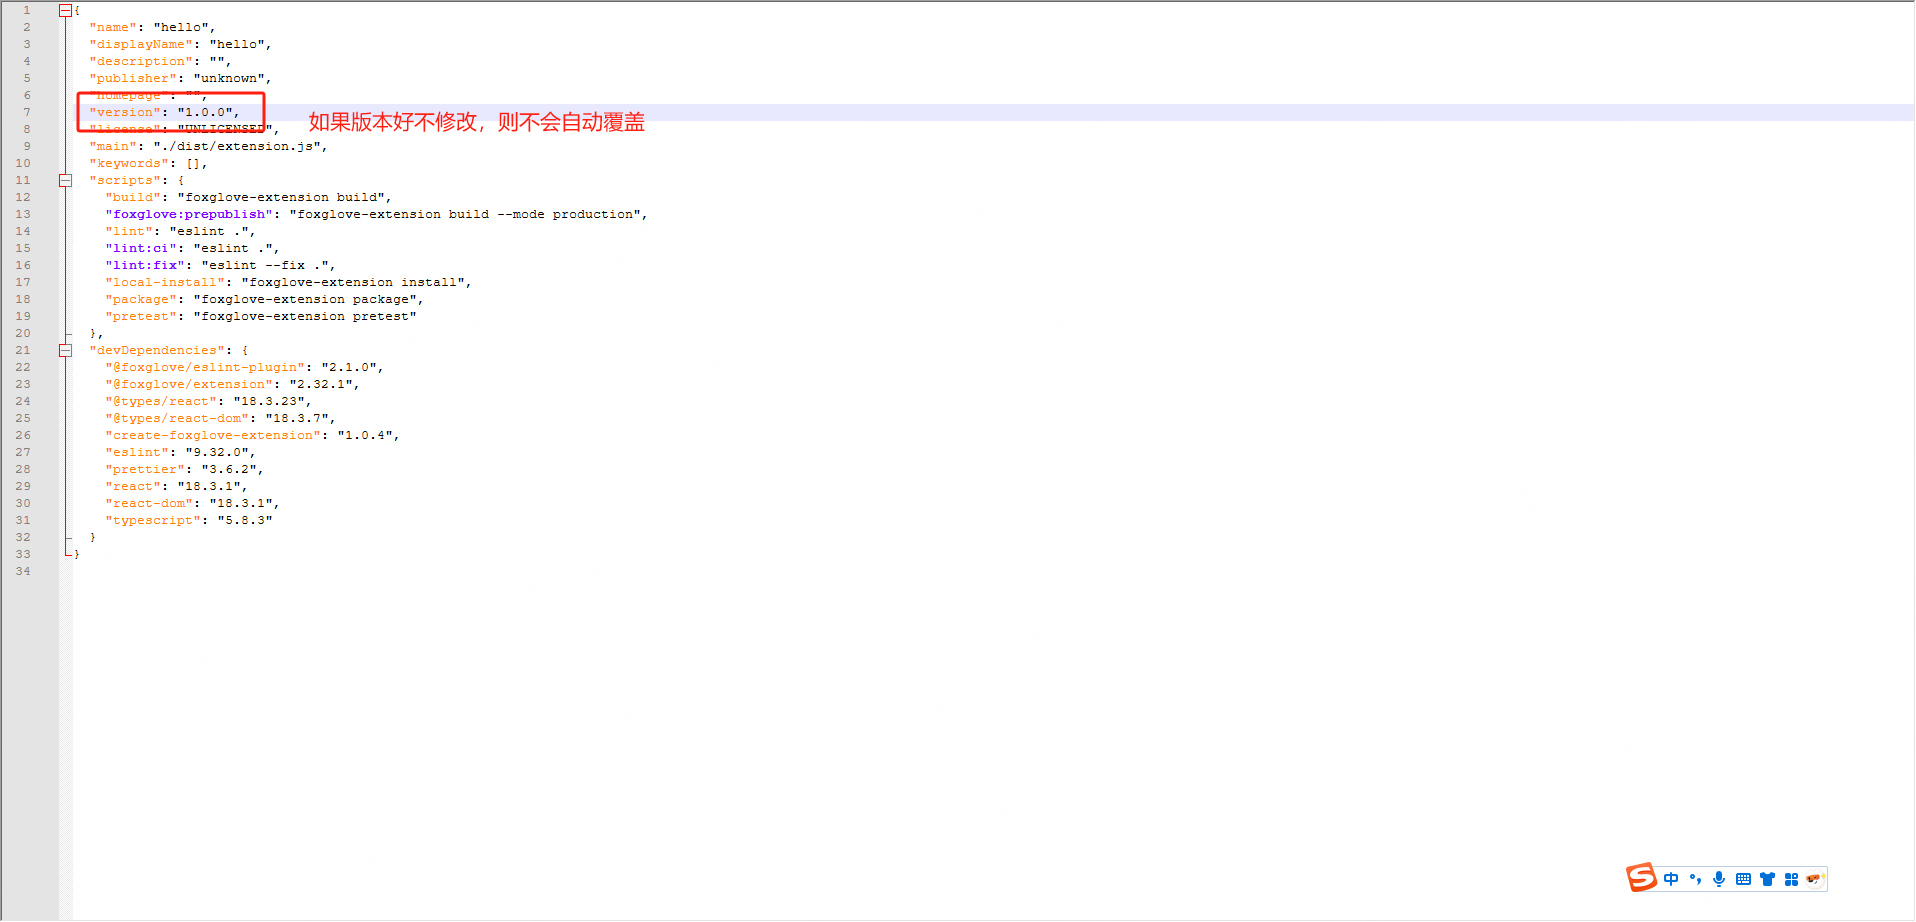Click the "unknown" publisher value

[x=229, y=78]
